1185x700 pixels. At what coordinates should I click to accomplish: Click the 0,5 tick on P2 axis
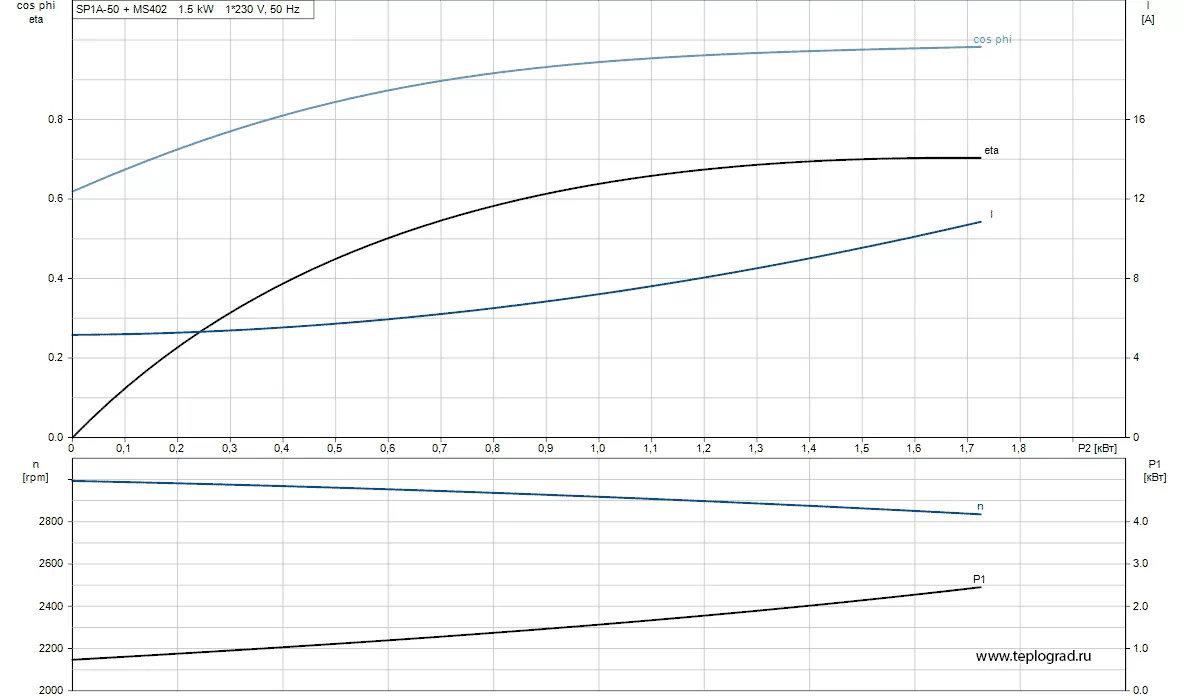click(x=334, y=448)
